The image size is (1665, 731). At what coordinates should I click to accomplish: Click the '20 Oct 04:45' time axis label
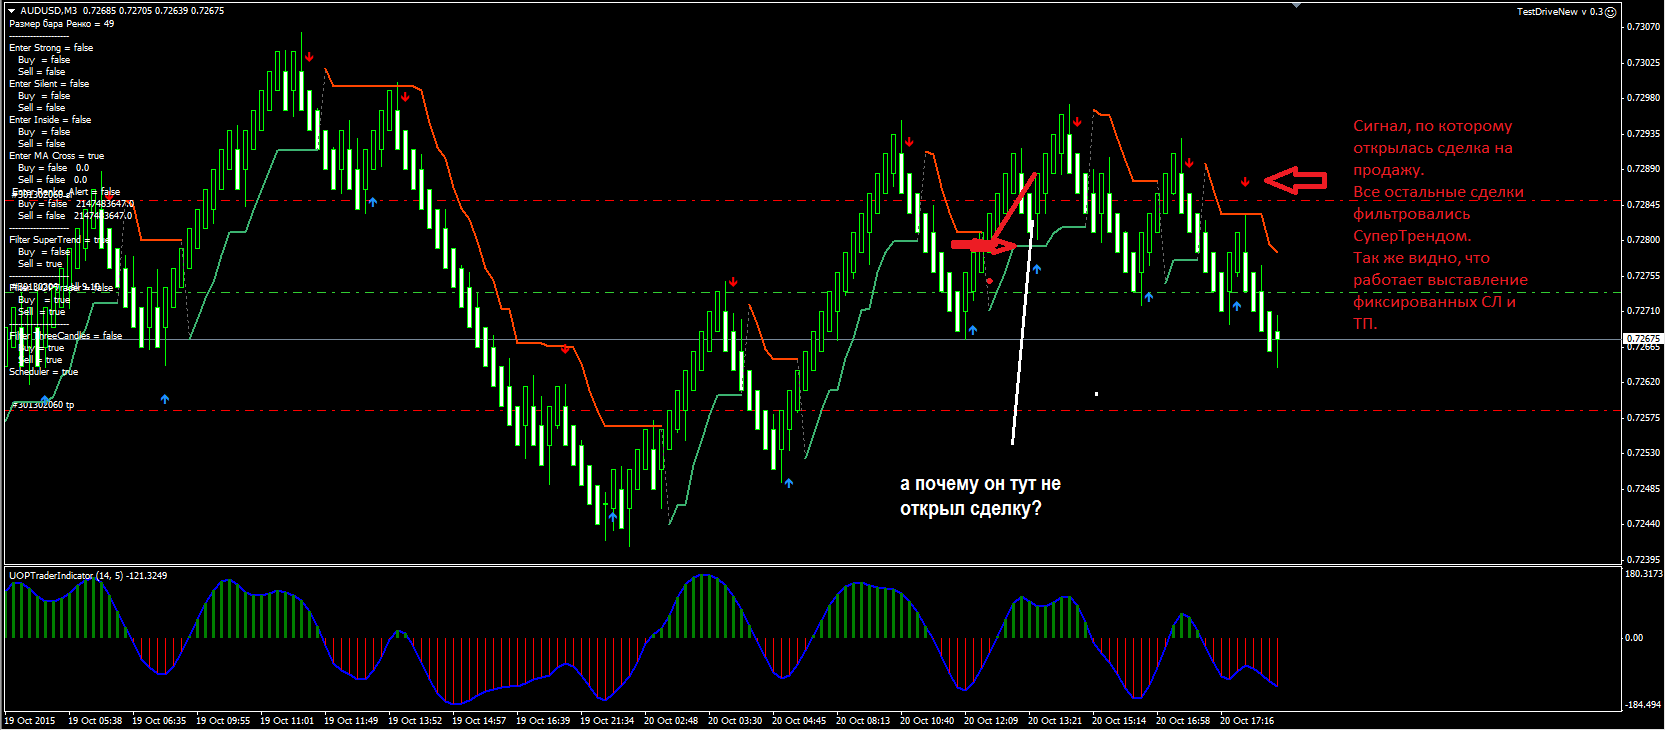[x=799, y=721]
